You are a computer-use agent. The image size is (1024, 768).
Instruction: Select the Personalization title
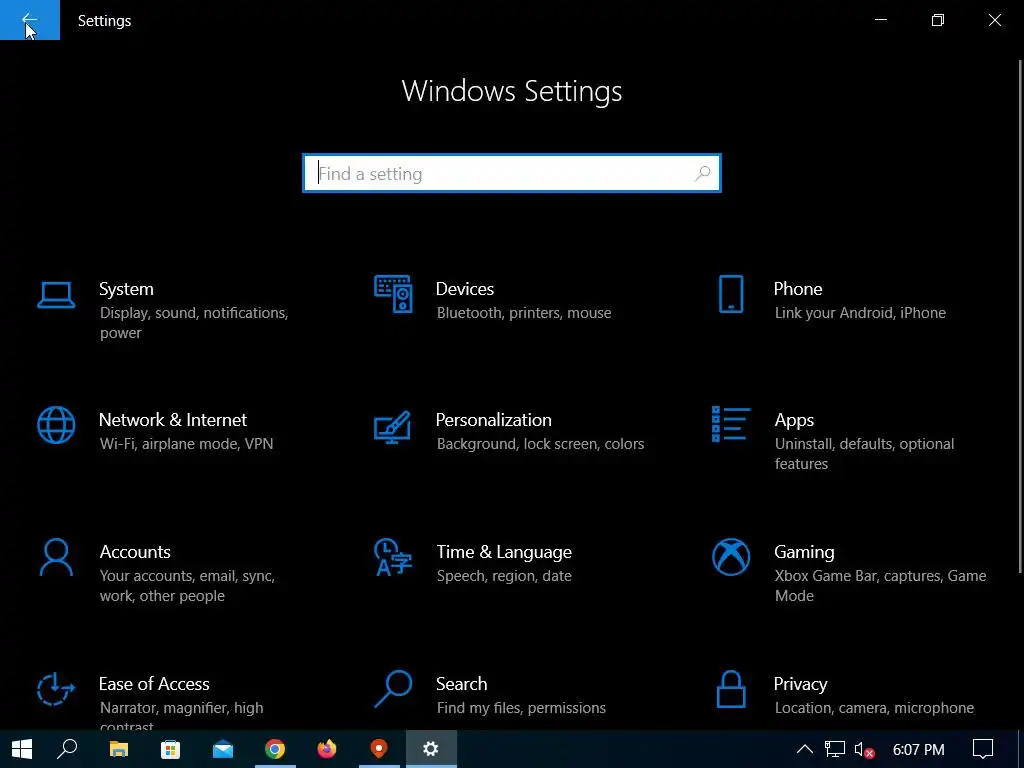(x=493, y=419)
